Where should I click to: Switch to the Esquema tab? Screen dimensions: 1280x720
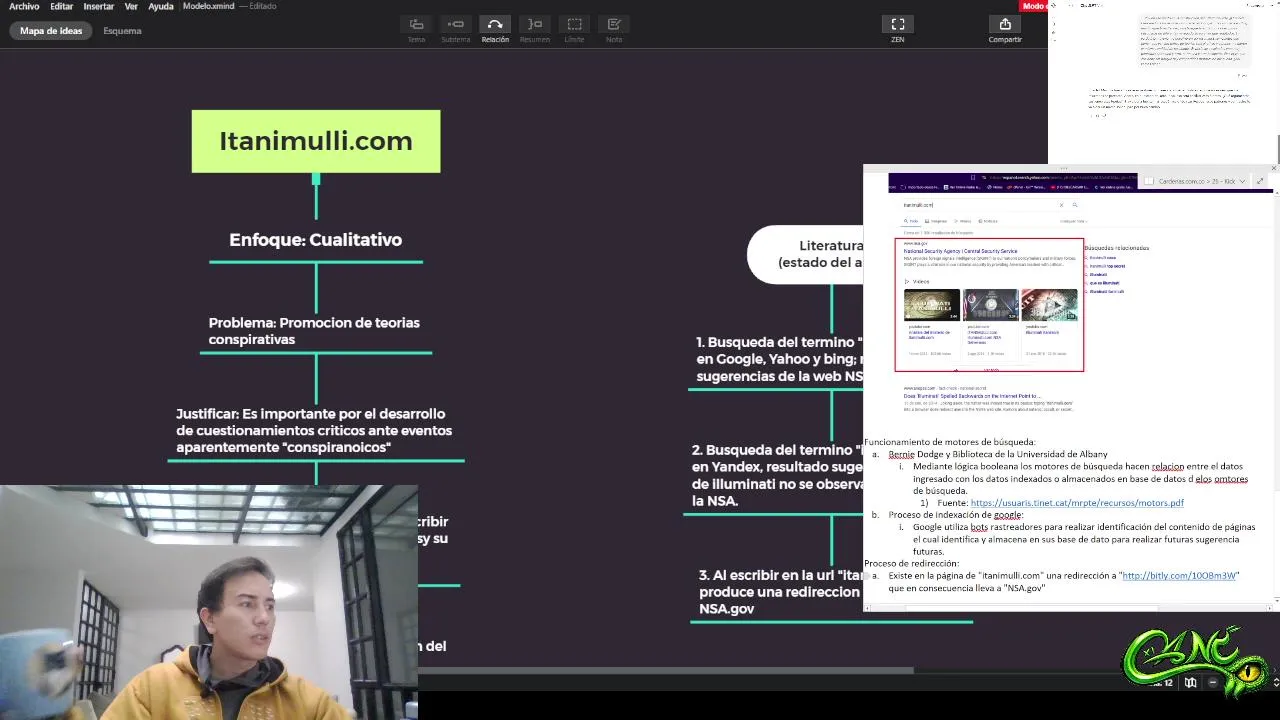(122, 31)
